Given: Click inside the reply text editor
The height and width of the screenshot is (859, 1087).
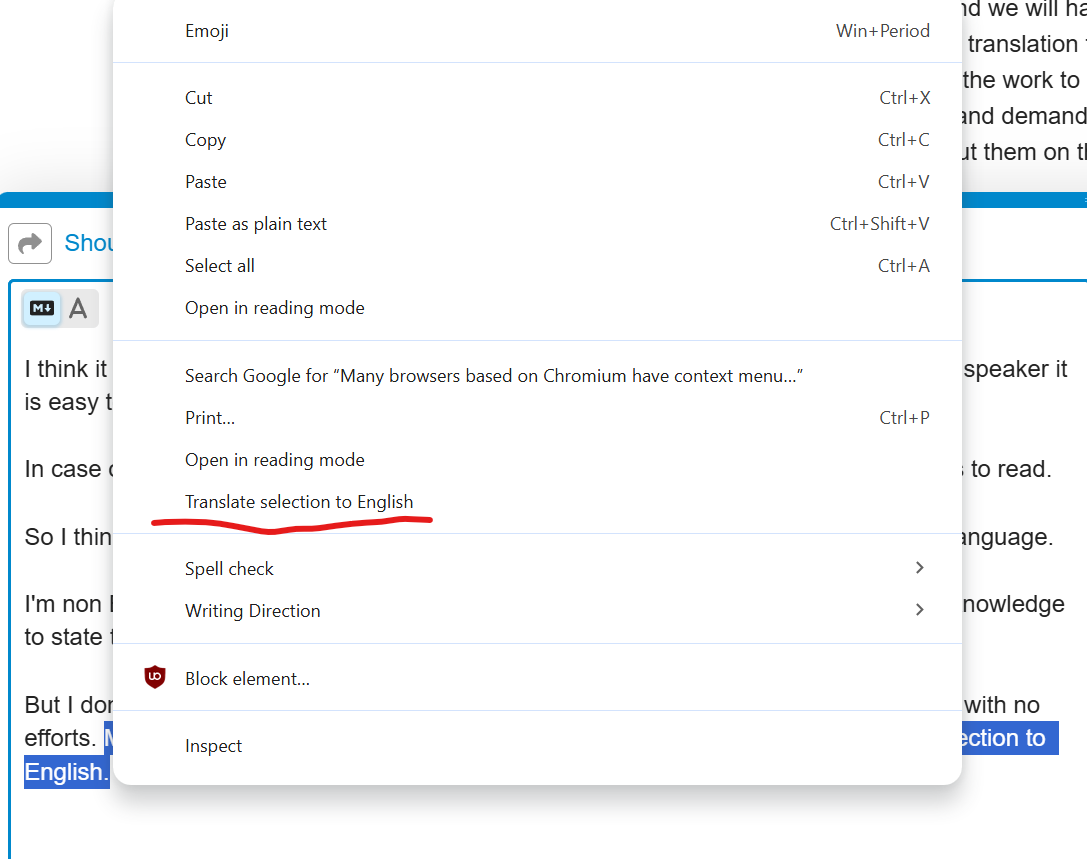Looking at the screenshot, I should point(60,820).
